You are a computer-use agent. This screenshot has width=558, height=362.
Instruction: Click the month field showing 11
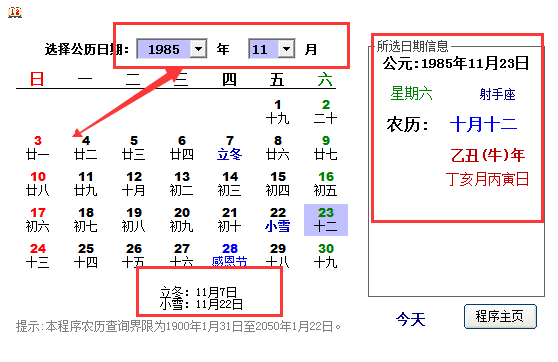tap(264, 49)
